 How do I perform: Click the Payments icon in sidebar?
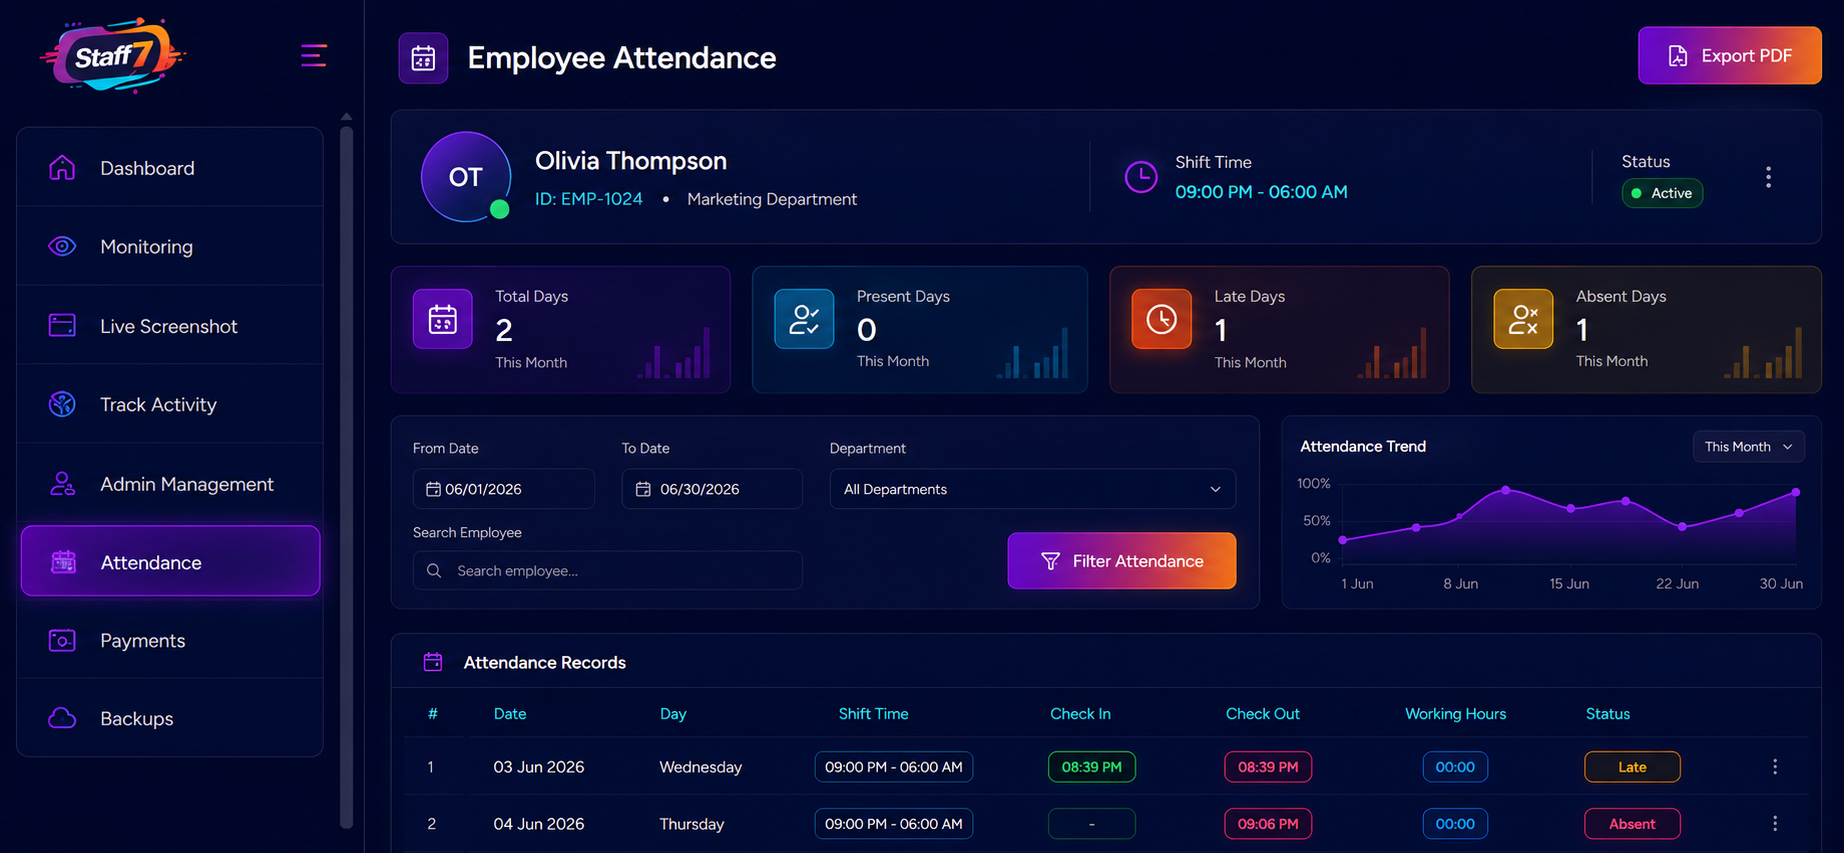pos(62,640)
